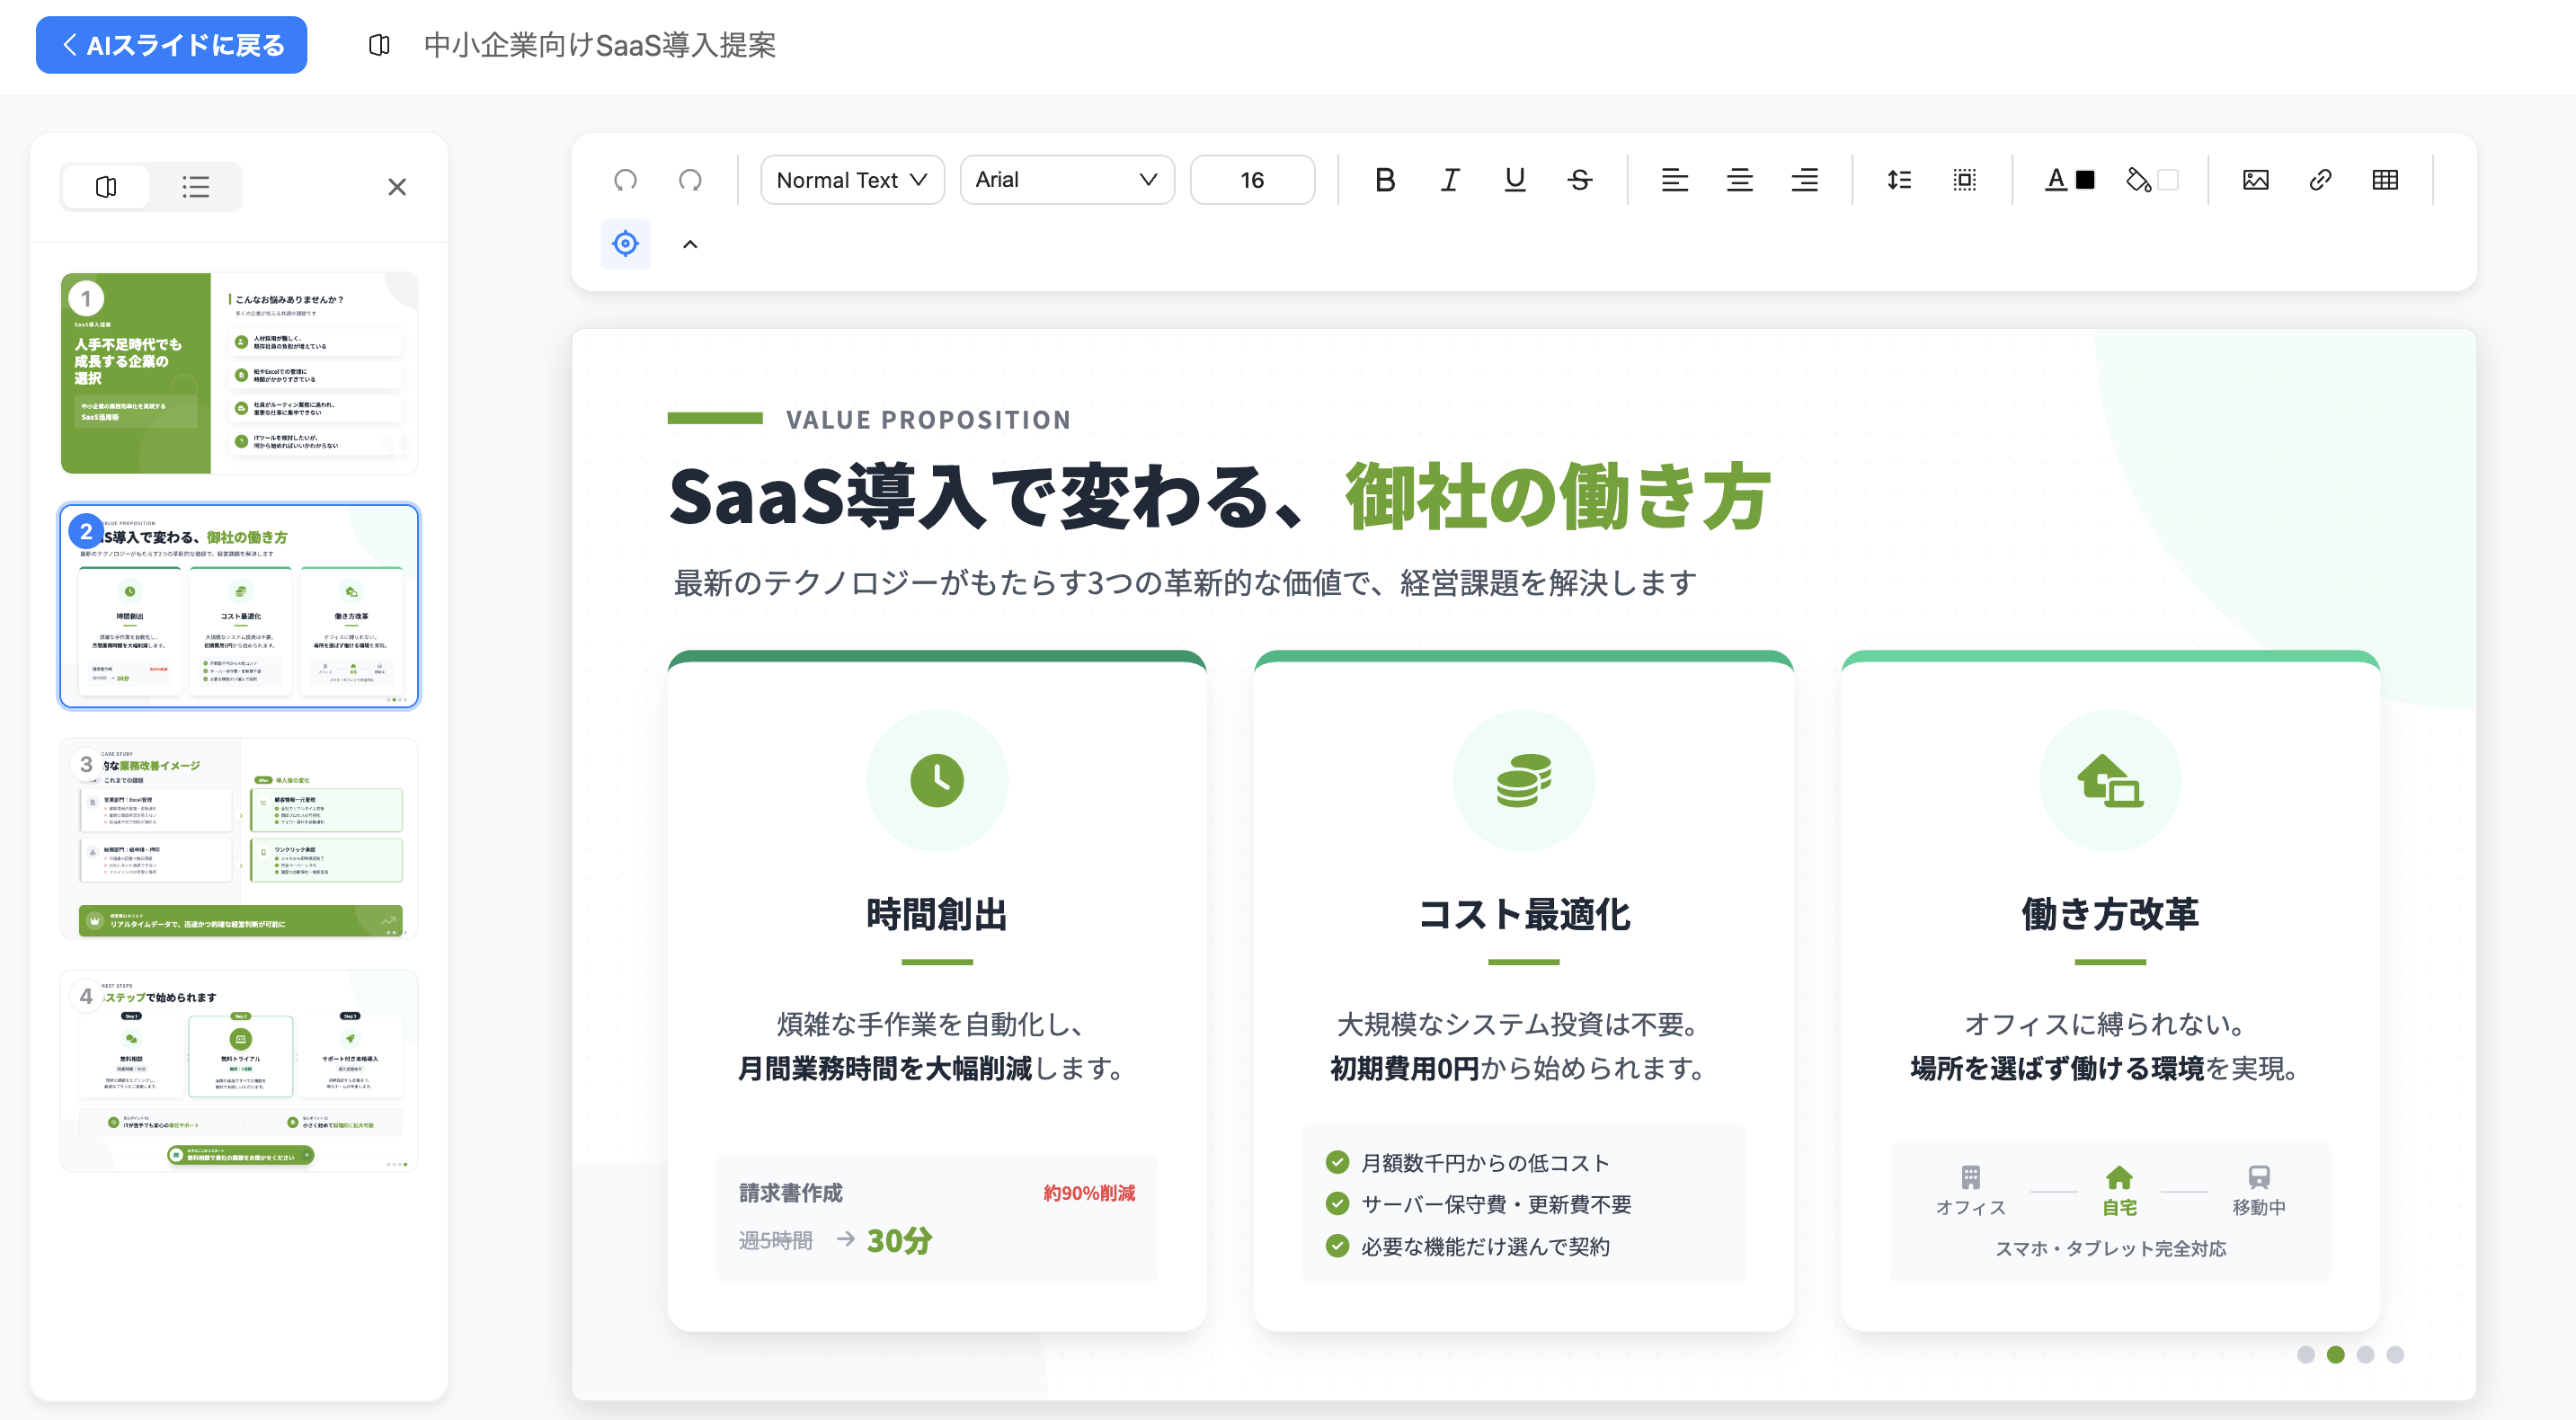Click the font size field showing 16
The image size is (2576, 1420).
tap(1252, 180)
